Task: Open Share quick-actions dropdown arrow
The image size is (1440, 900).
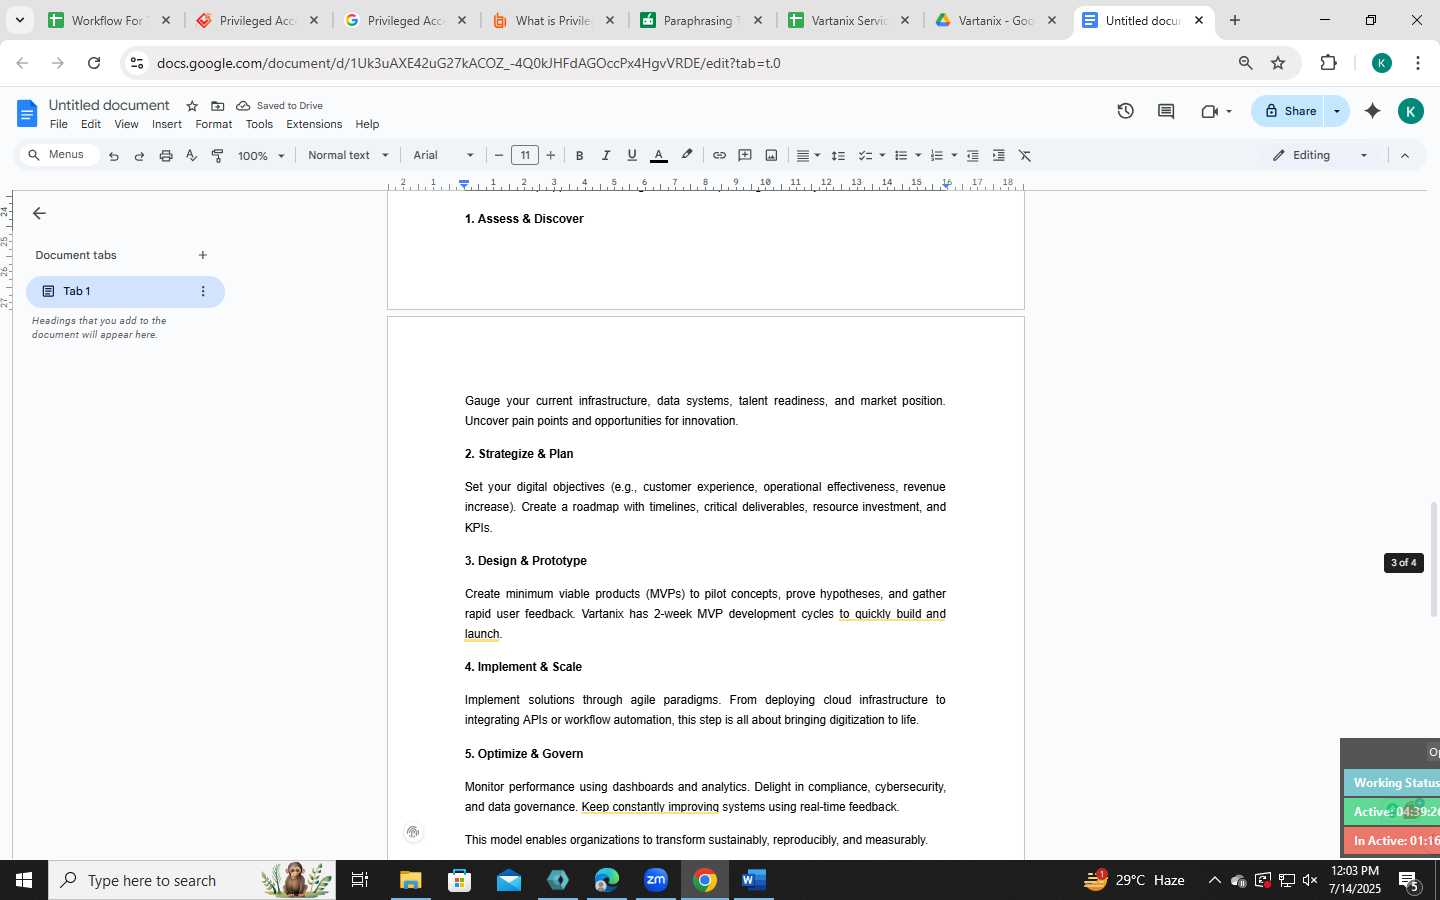Action: (x=1337, y=111)
